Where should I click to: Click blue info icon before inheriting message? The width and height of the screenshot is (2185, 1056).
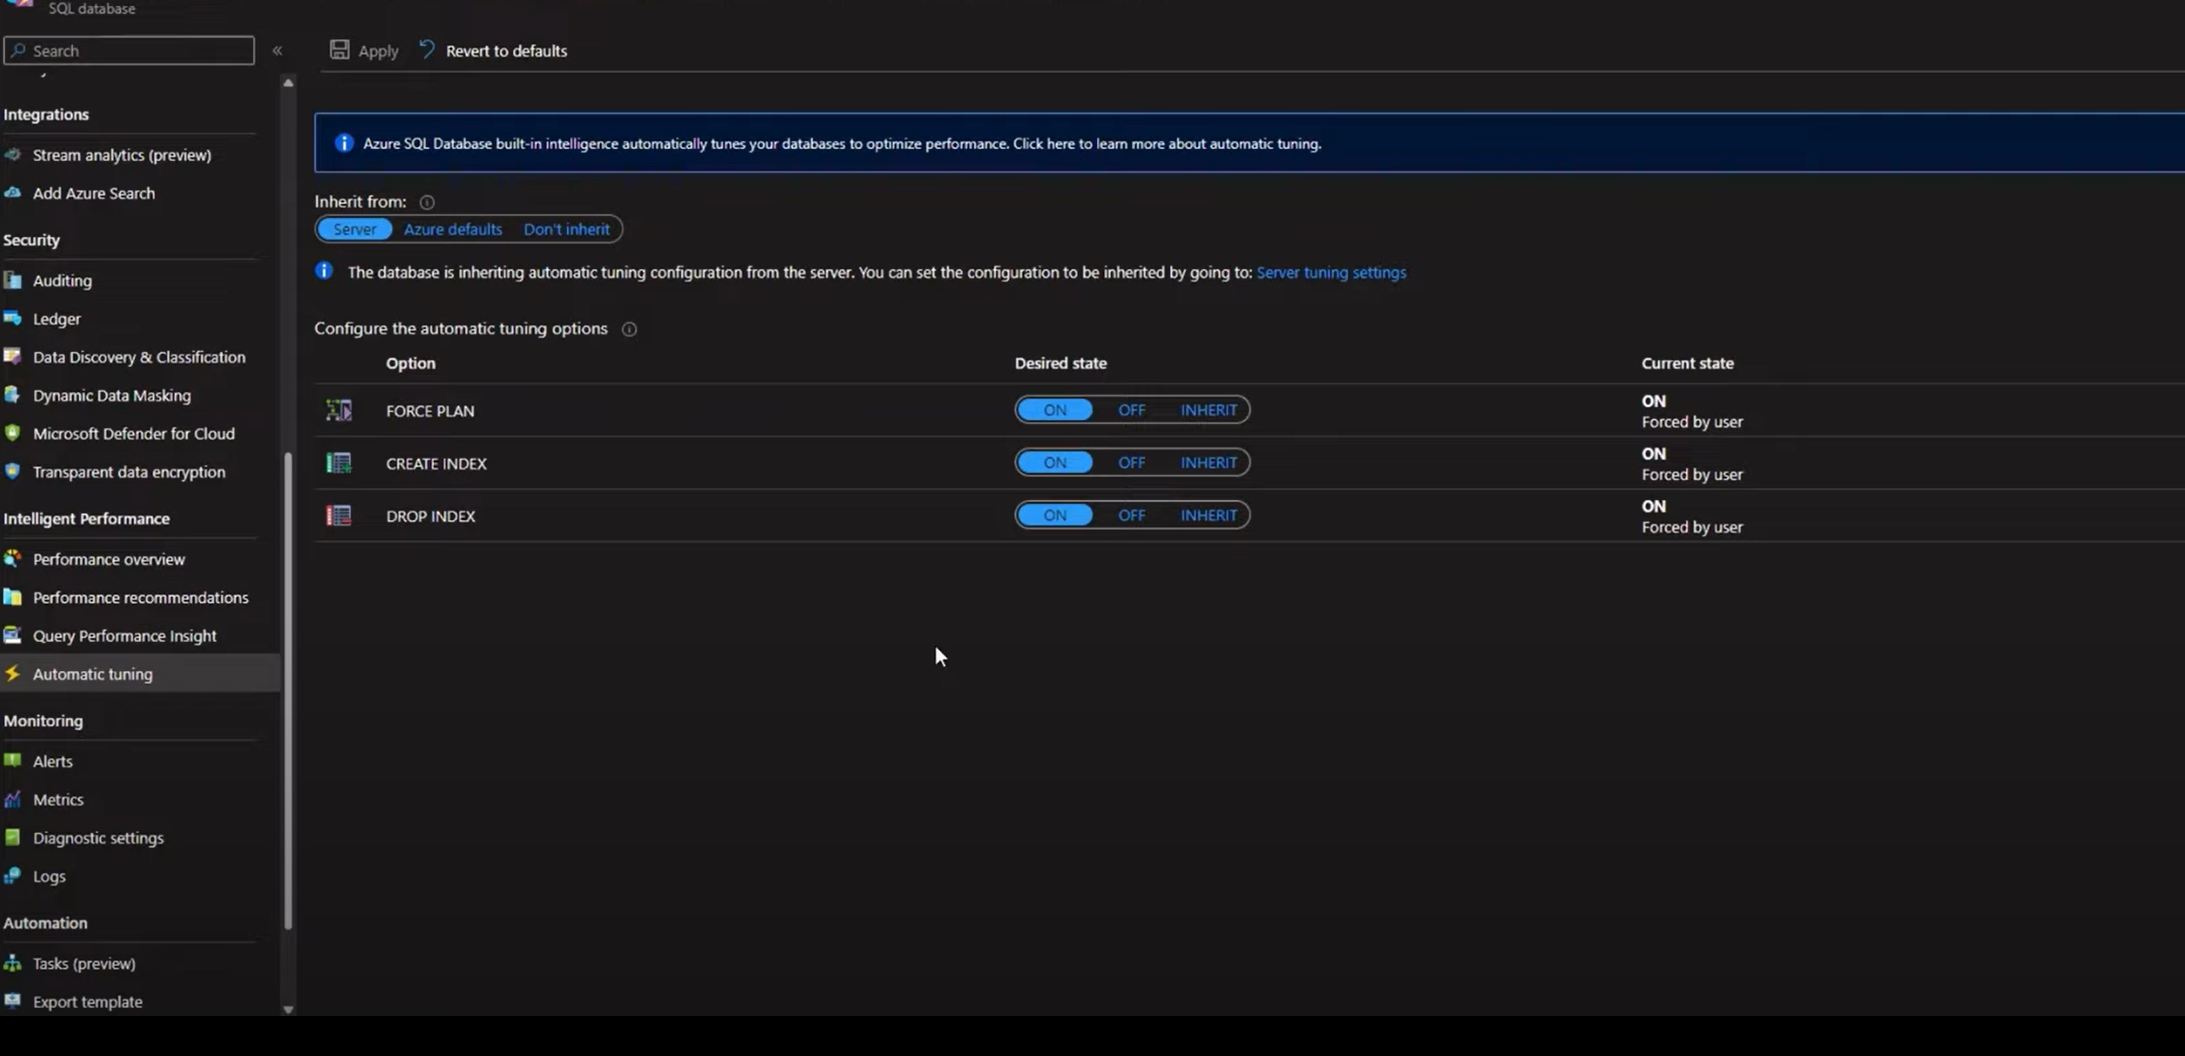click(x=324, y=271)
